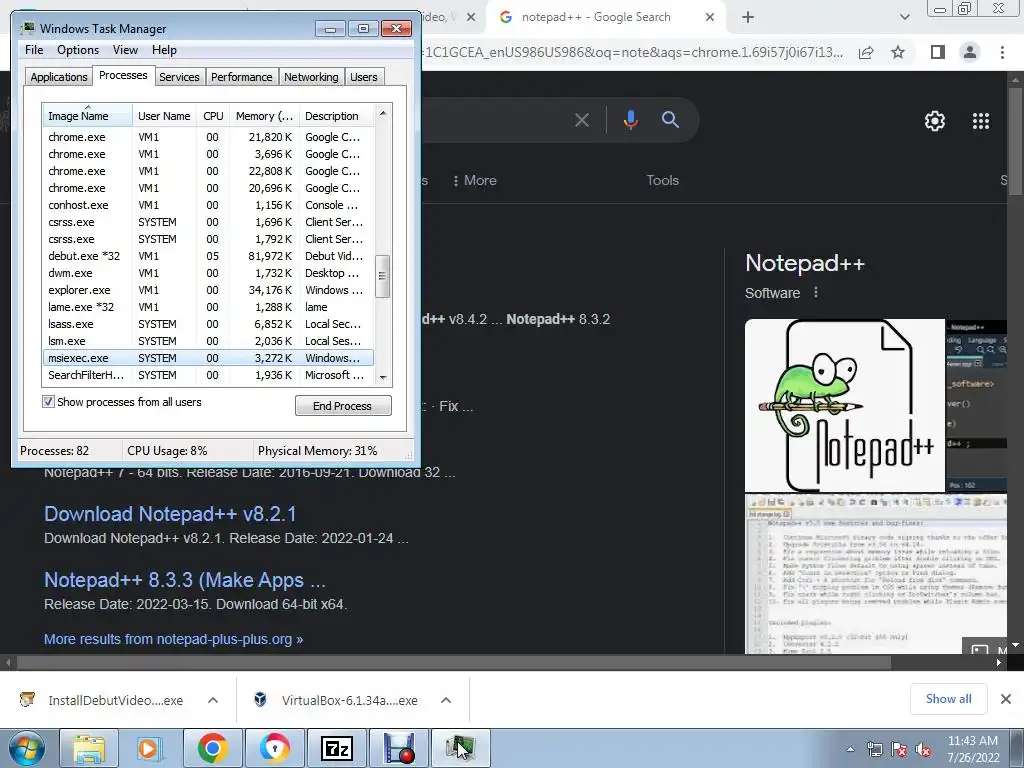Image resolution: width=1024 pixels, height=768 pixels.
Task: Click the network tray icon
Action: (874, 750)
